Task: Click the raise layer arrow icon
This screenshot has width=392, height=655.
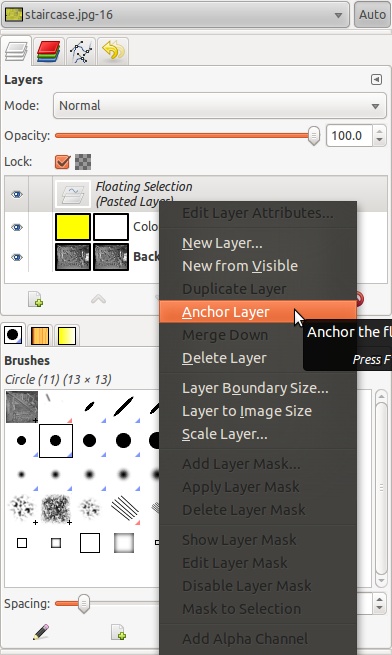Action: 98,299
